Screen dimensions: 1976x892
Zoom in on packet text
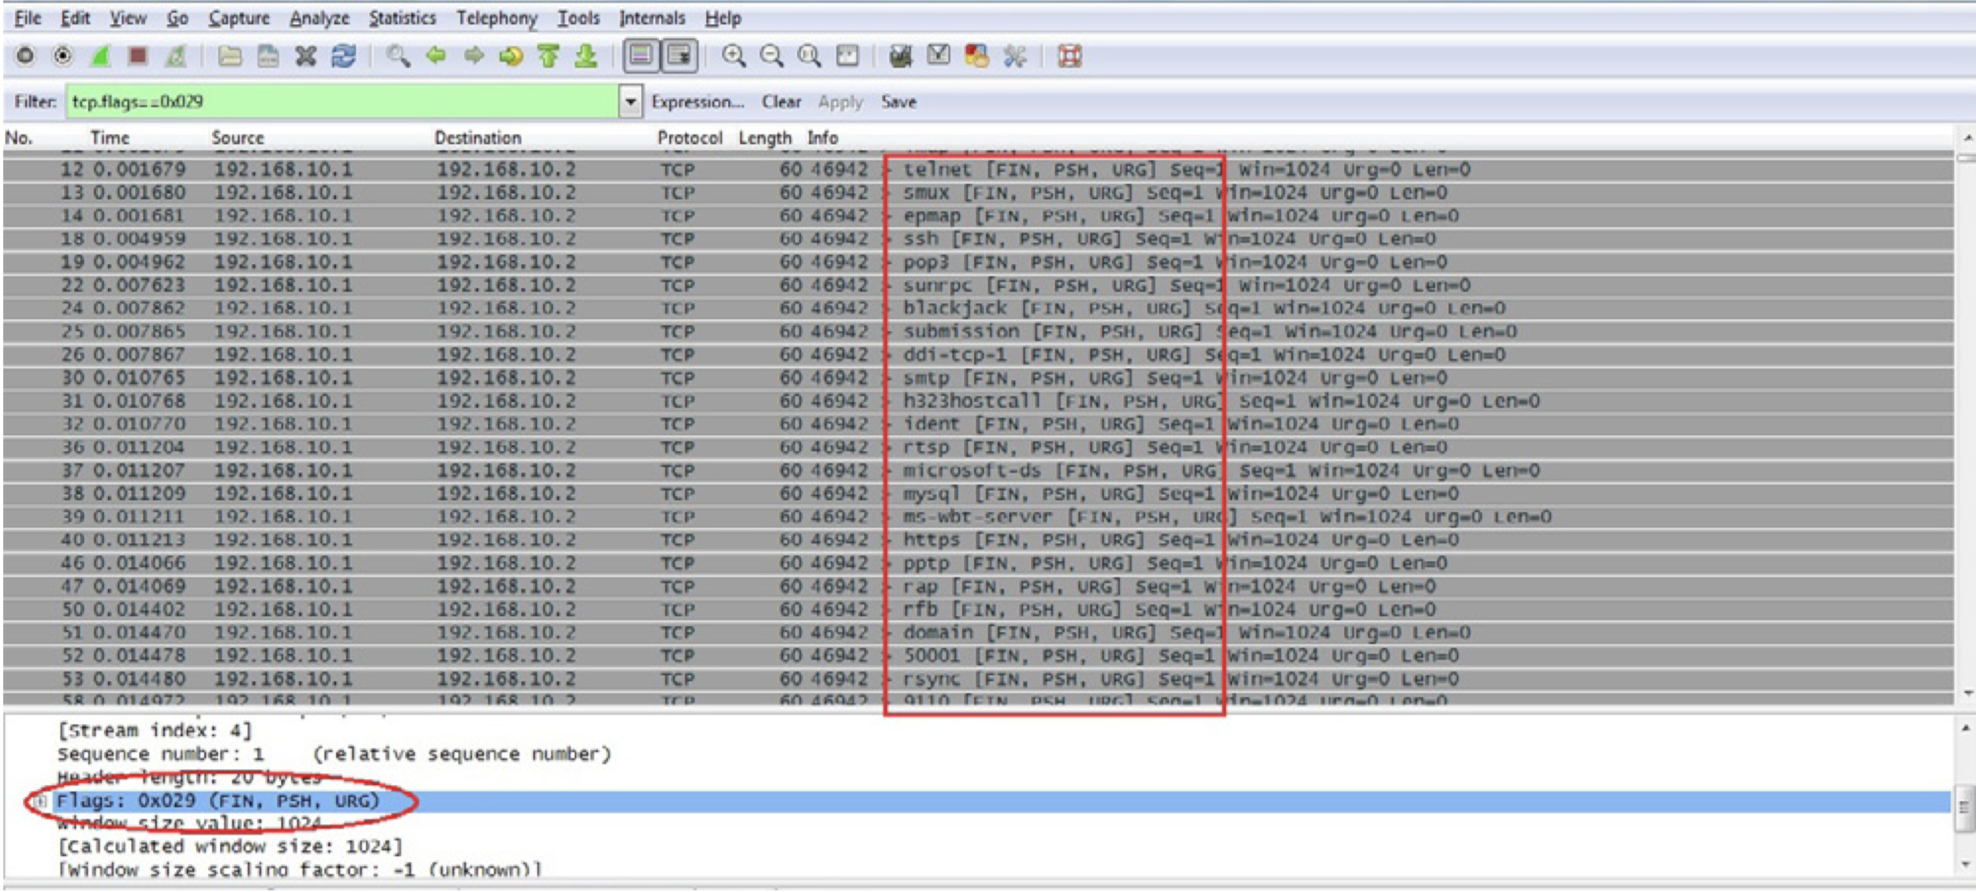(734, 56)
